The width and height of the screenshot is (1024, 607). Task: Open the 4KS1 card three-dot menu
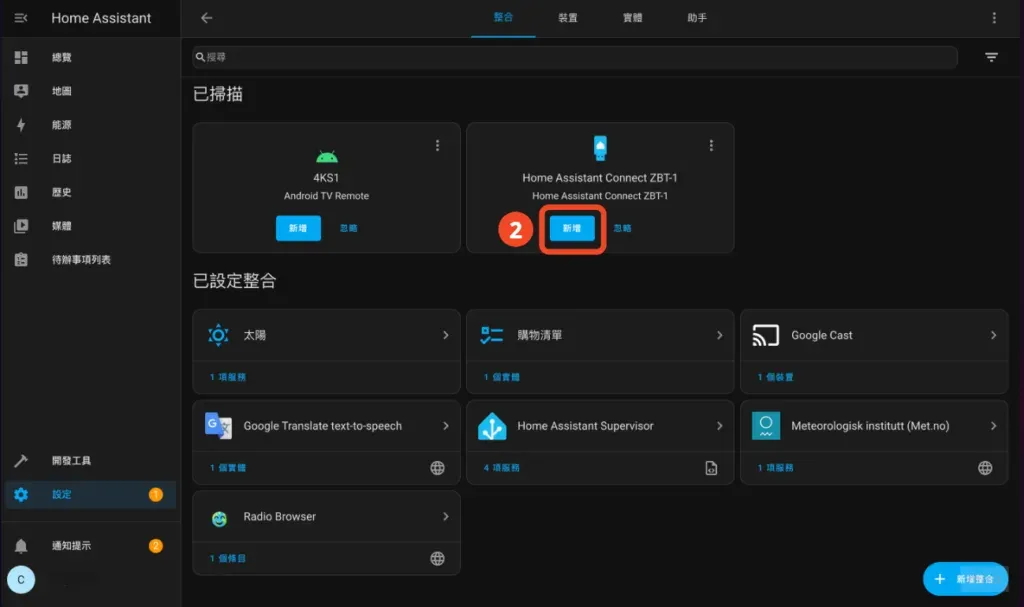(x=437, y=145)
